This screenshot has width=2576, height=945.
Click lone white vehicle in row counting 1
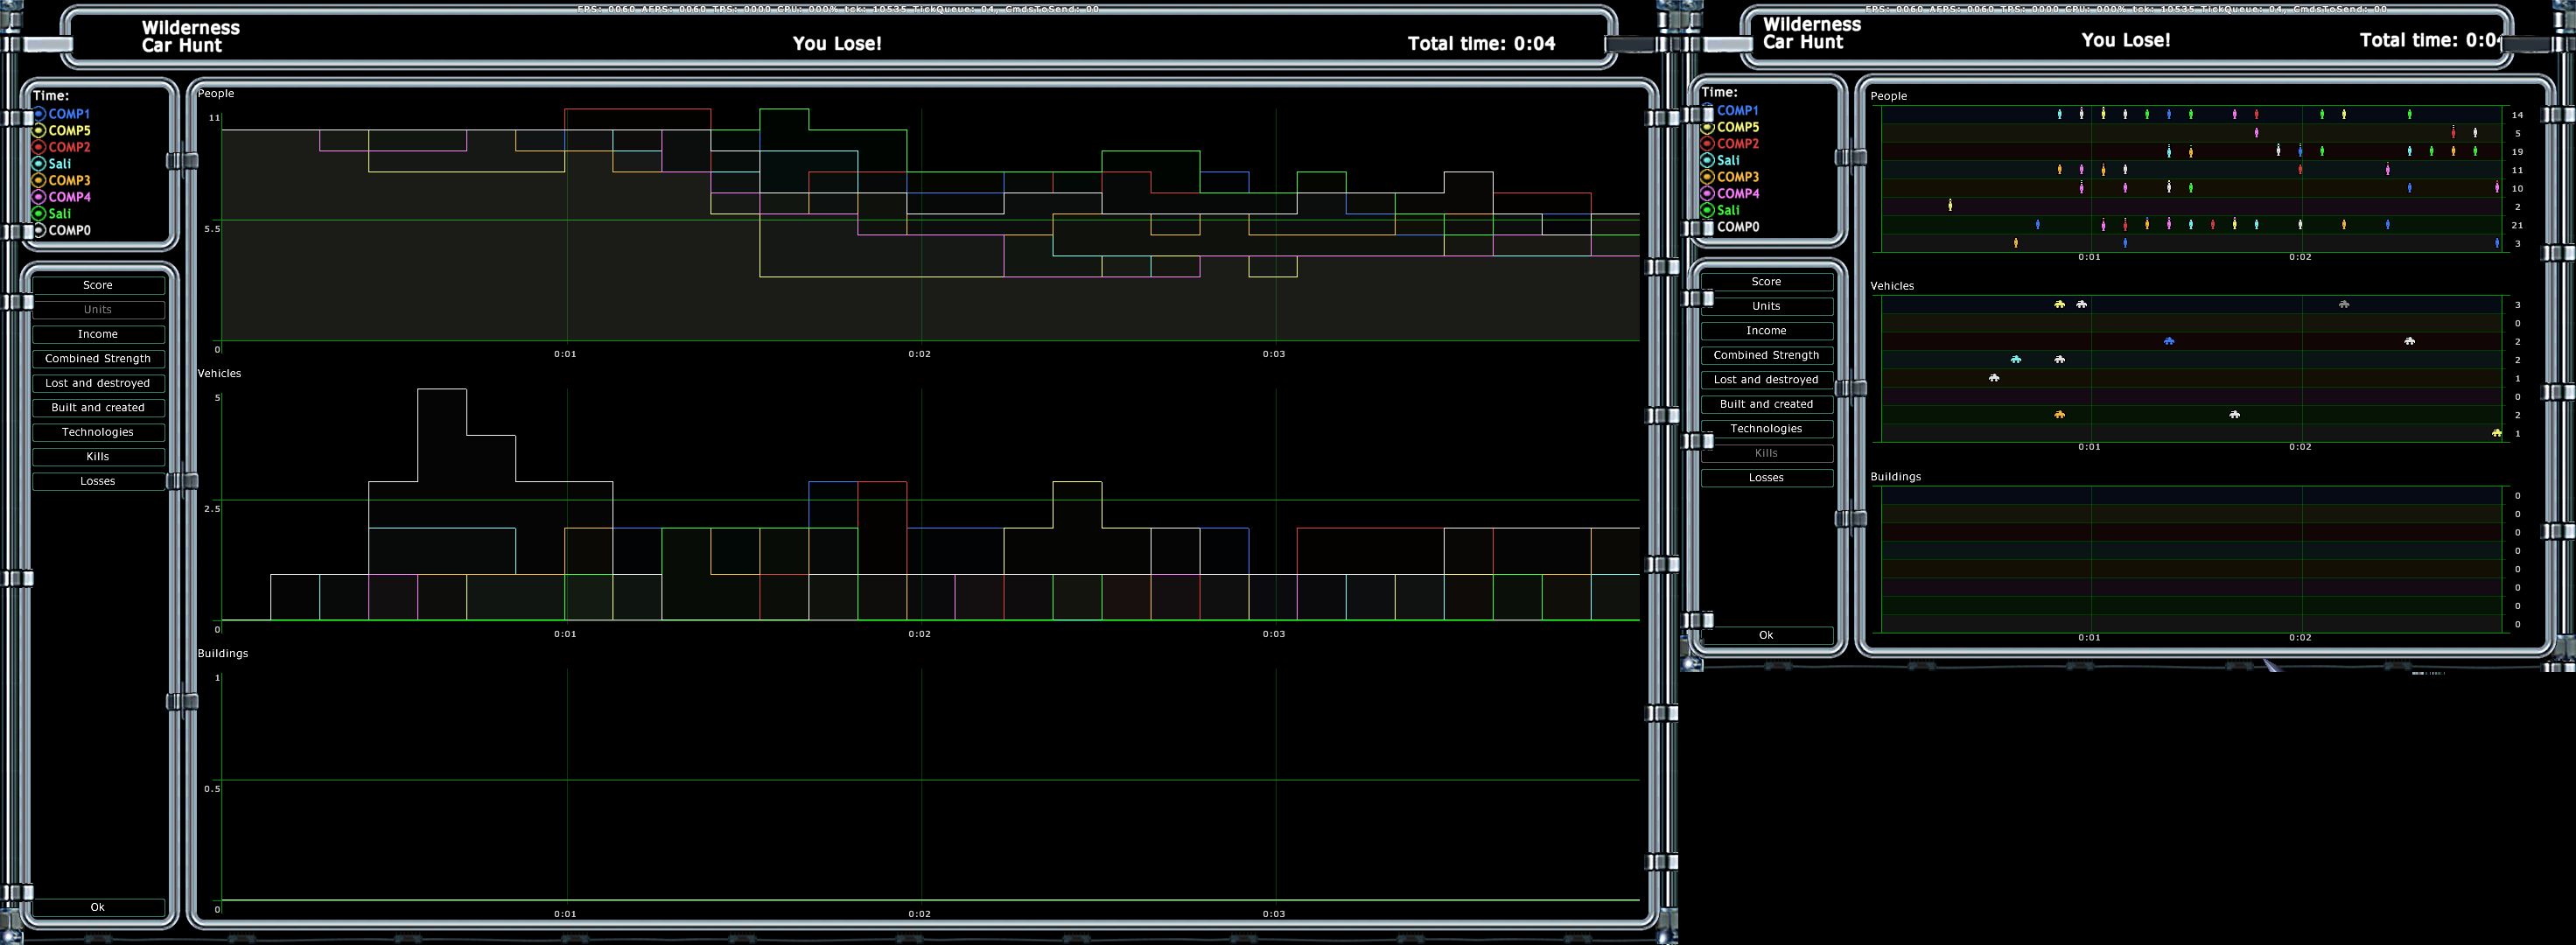pyautogui.click(x=1994, y=378)
